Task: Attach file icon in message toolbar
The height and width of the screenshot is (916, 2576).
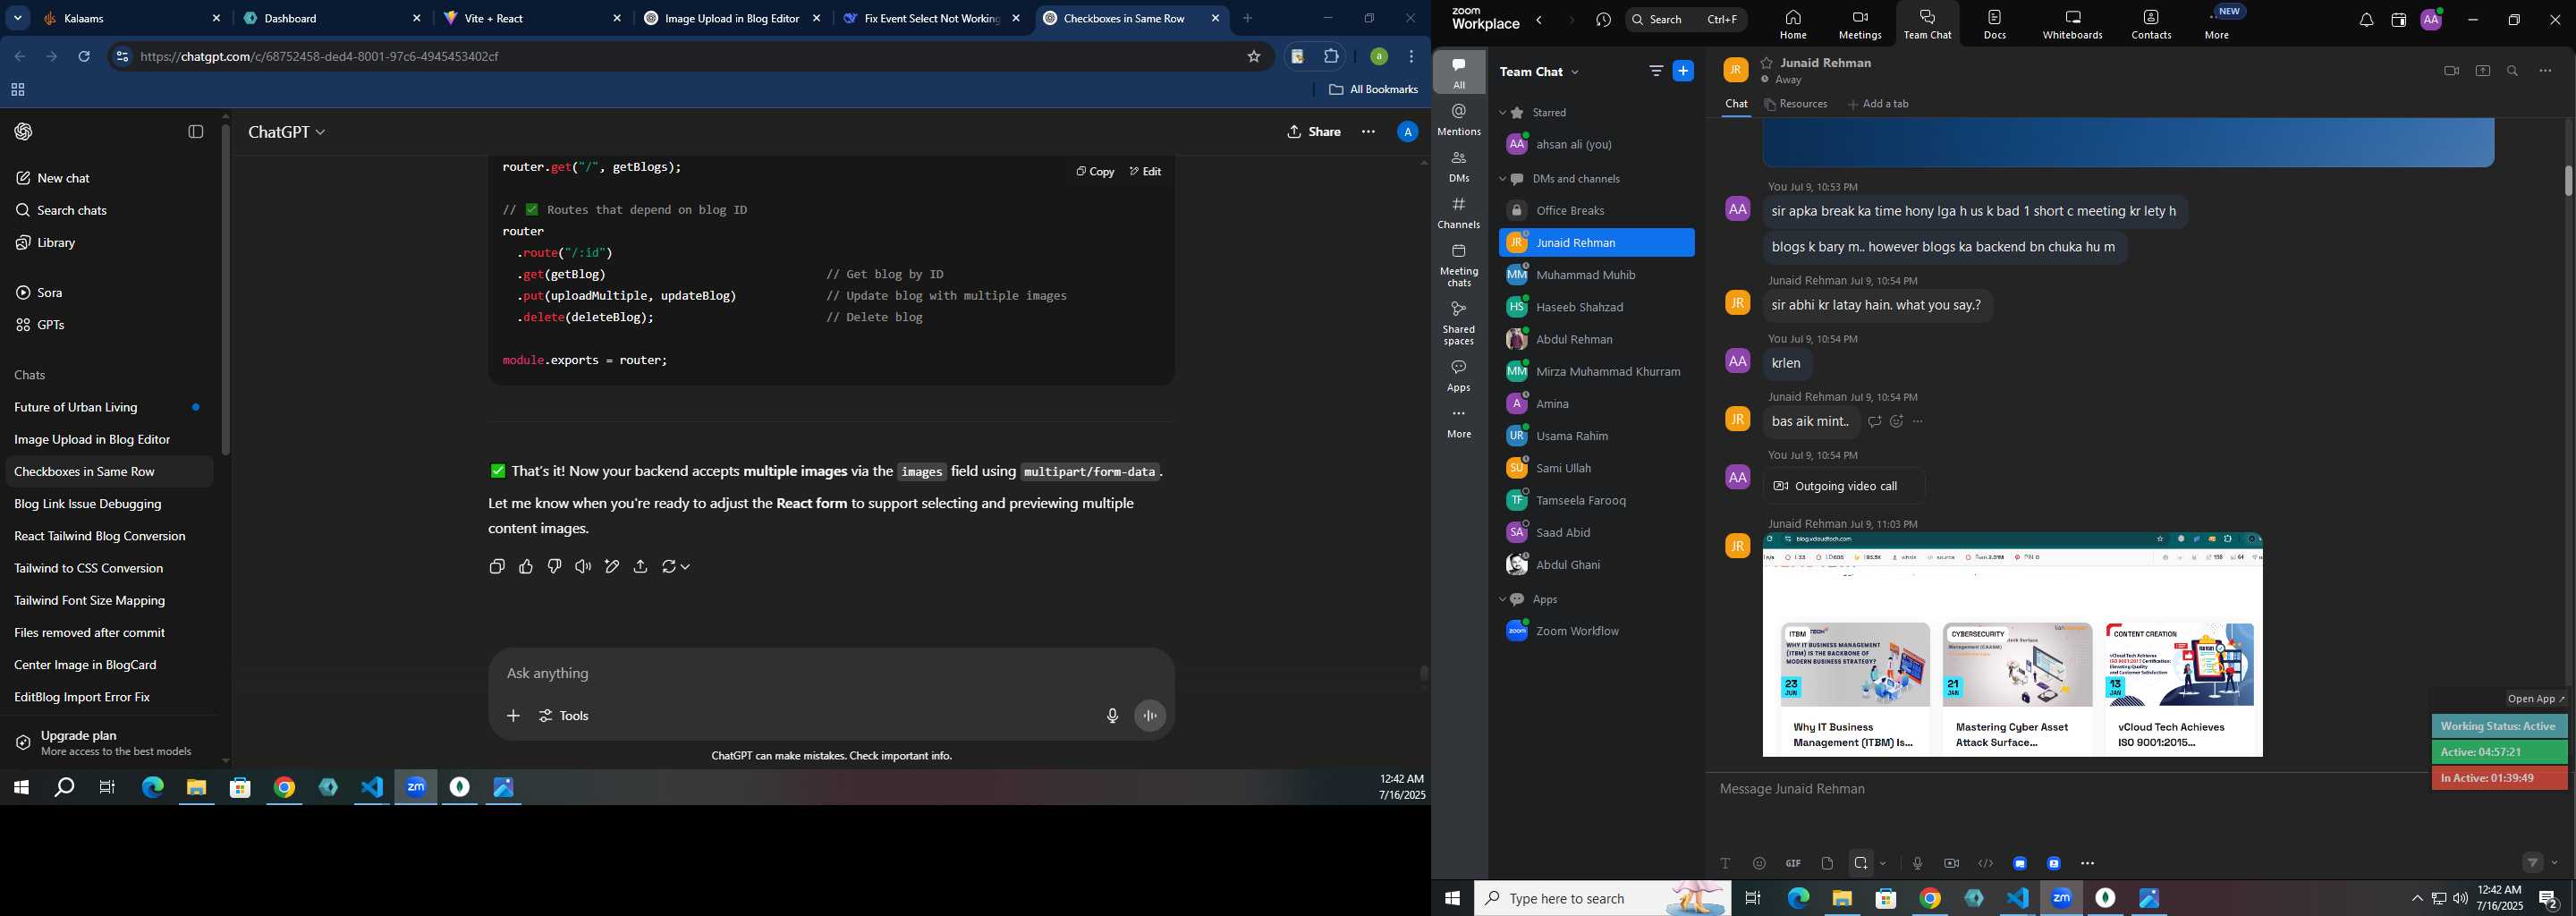Action: coord(1827,863)
